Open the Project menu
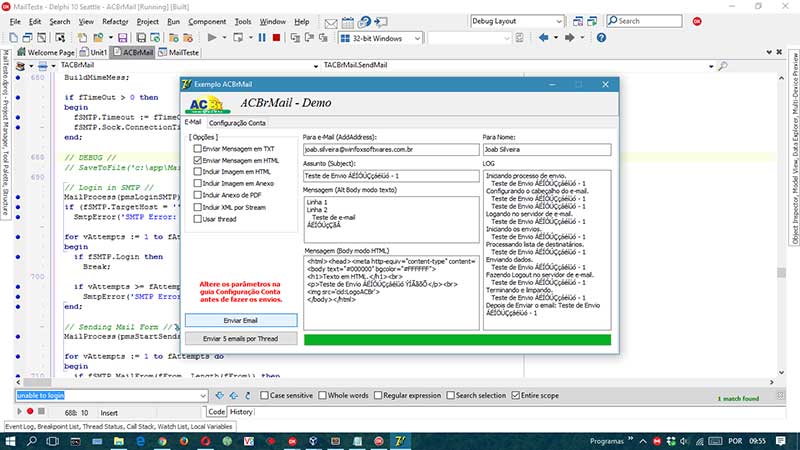This screenshot has width=800, height=450. click(x=147, y=21)
